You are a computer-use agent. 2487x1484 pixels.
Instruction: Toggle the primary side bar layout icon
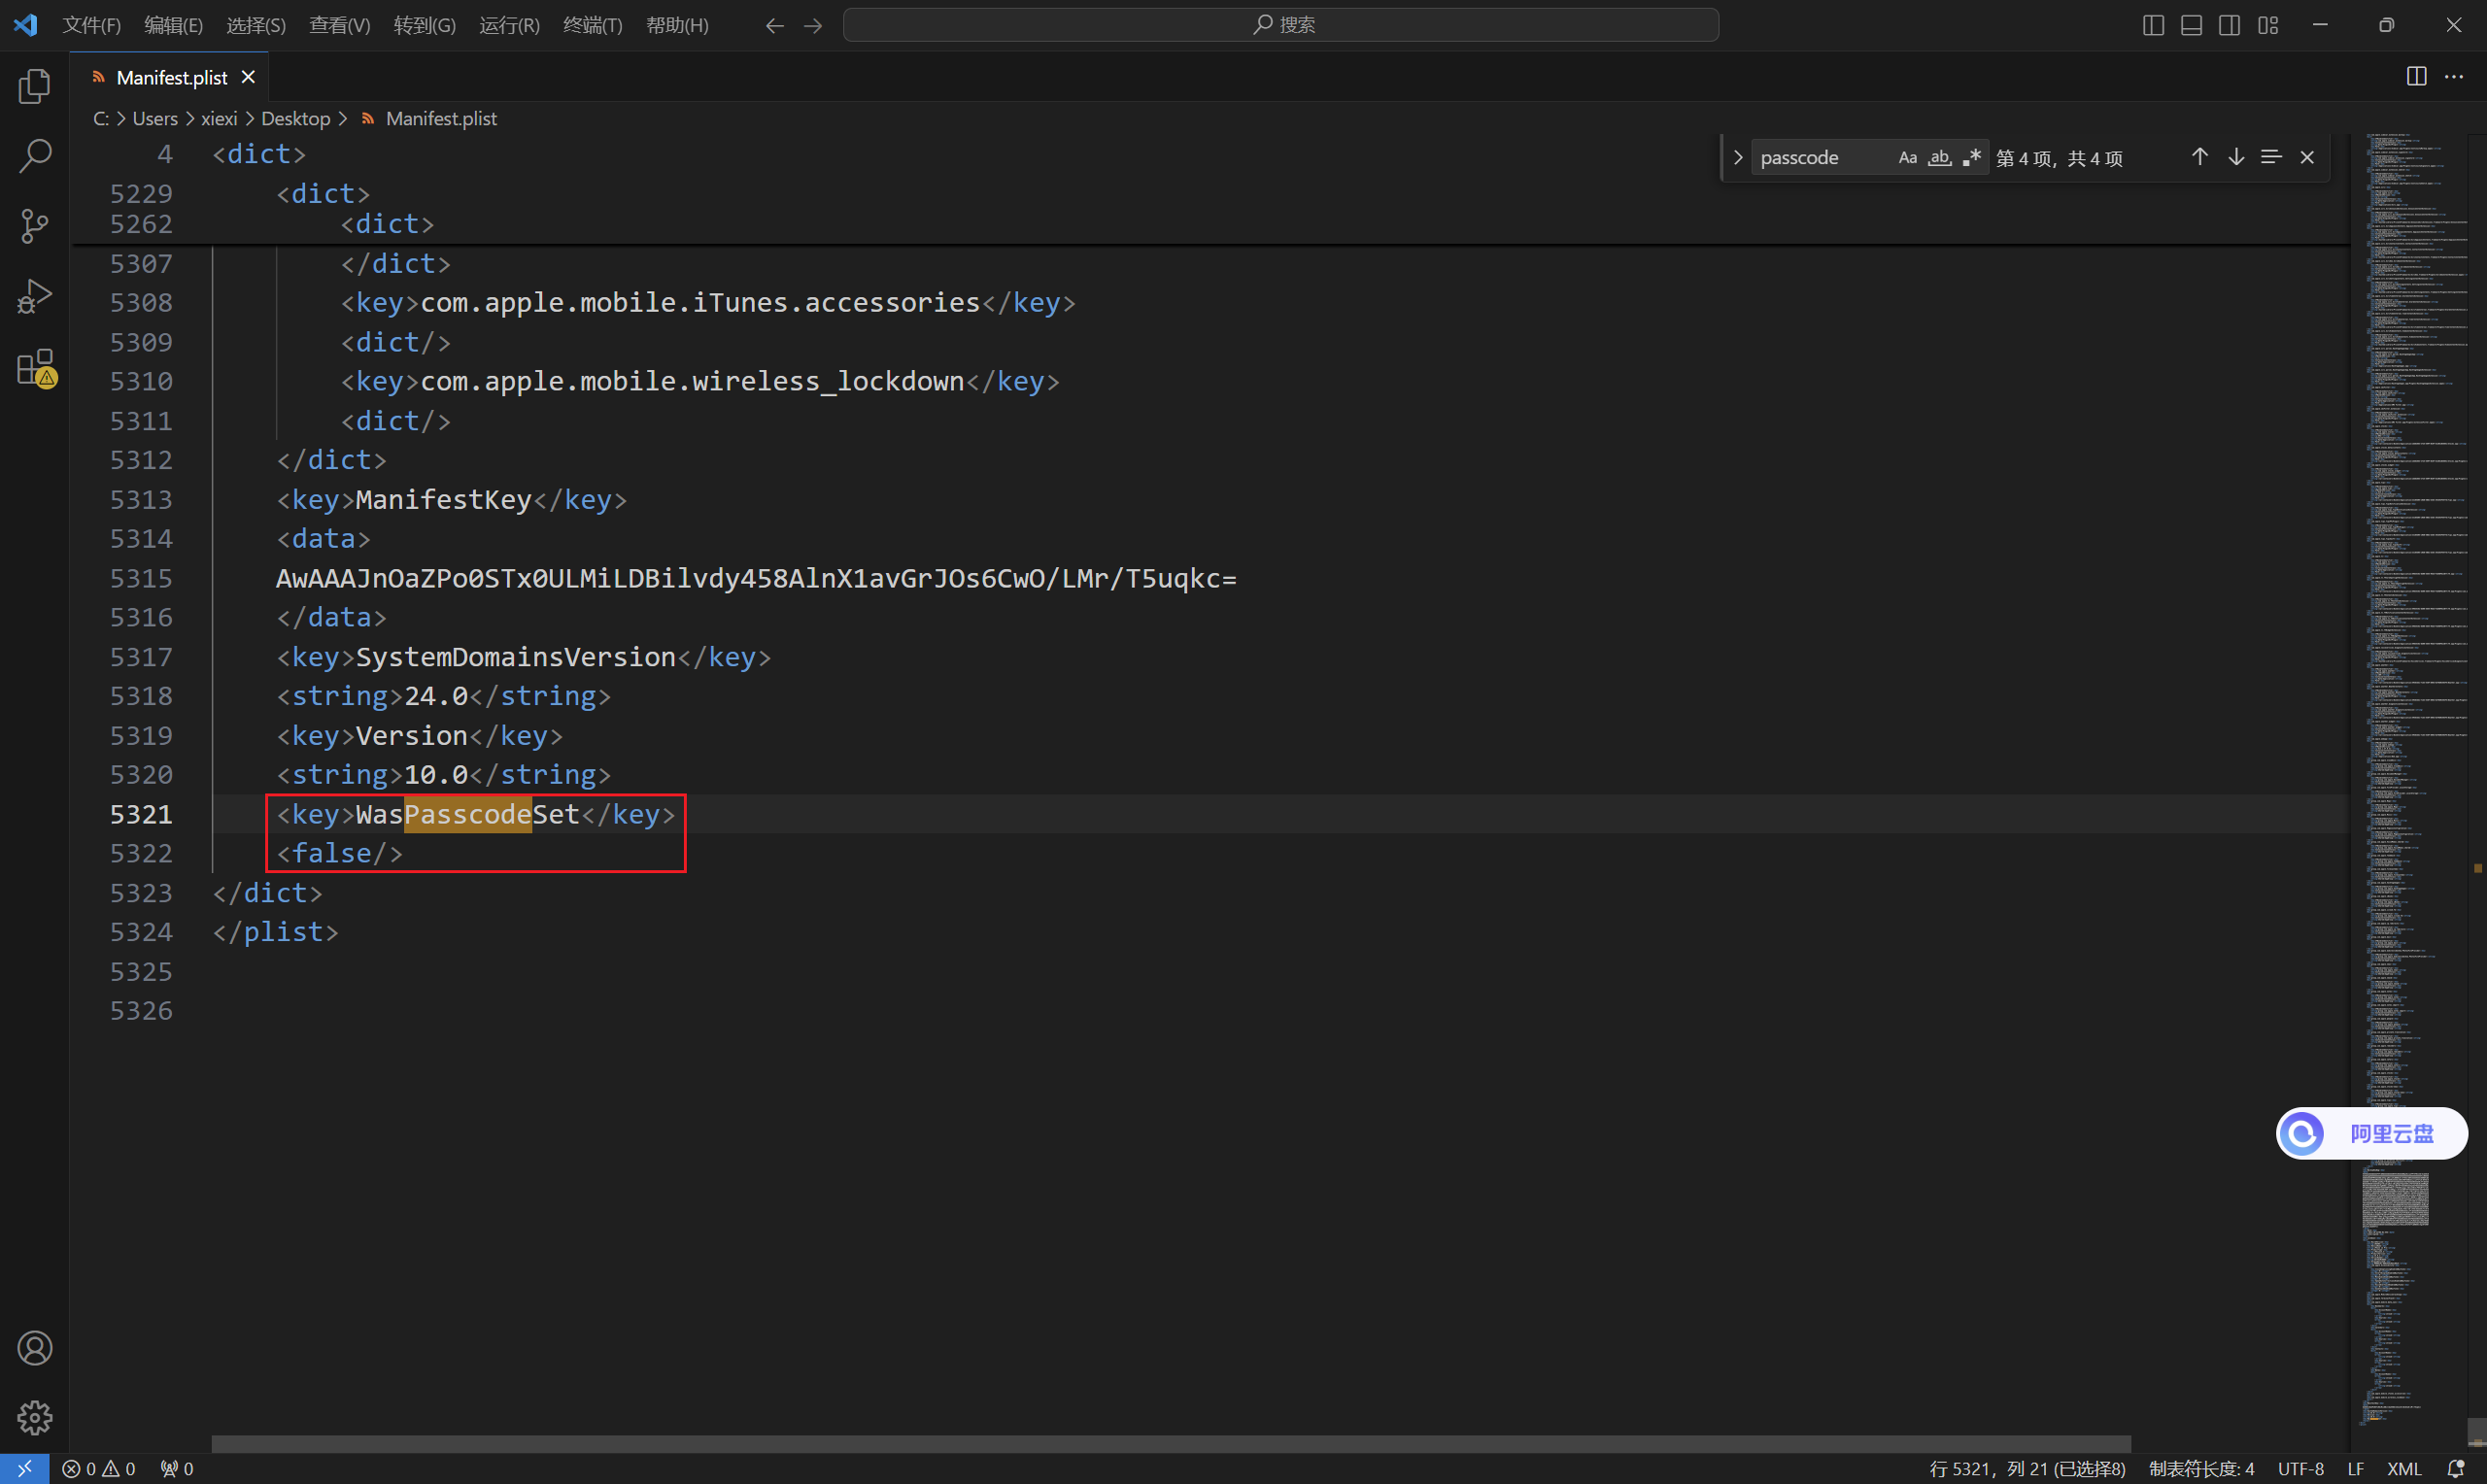coord(2154,25)
